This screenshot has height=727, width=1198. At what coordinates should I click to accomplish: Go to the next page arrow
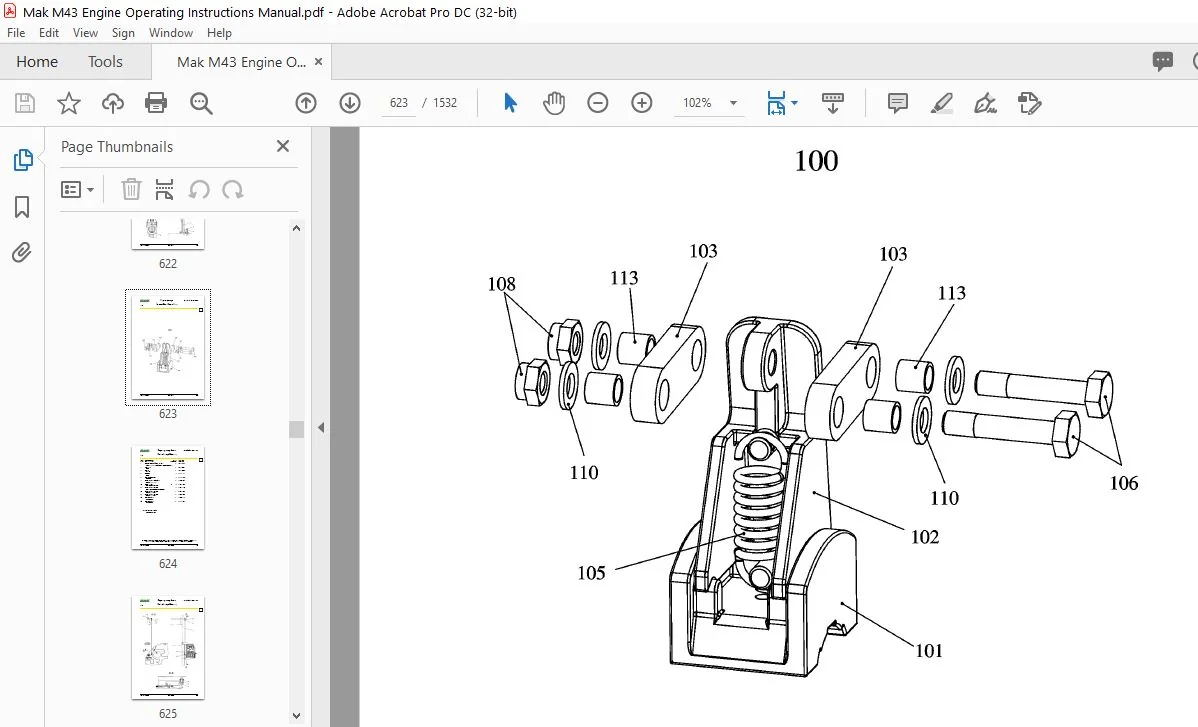(x=350, y=102)
